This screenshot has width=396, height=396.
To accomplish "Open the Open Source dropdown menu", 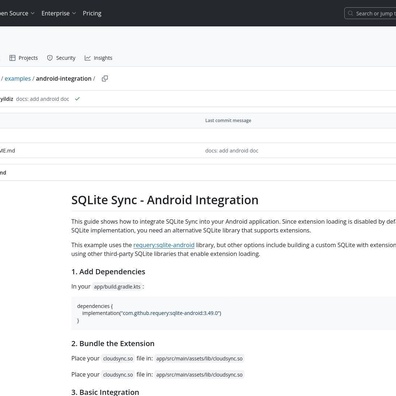I will tap(17, 13).
